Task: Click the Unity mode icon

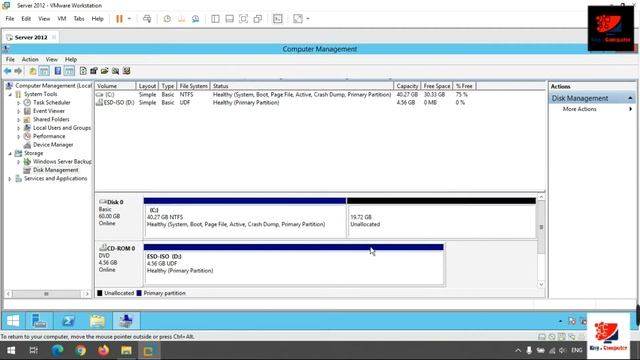Action: (258, 19)
